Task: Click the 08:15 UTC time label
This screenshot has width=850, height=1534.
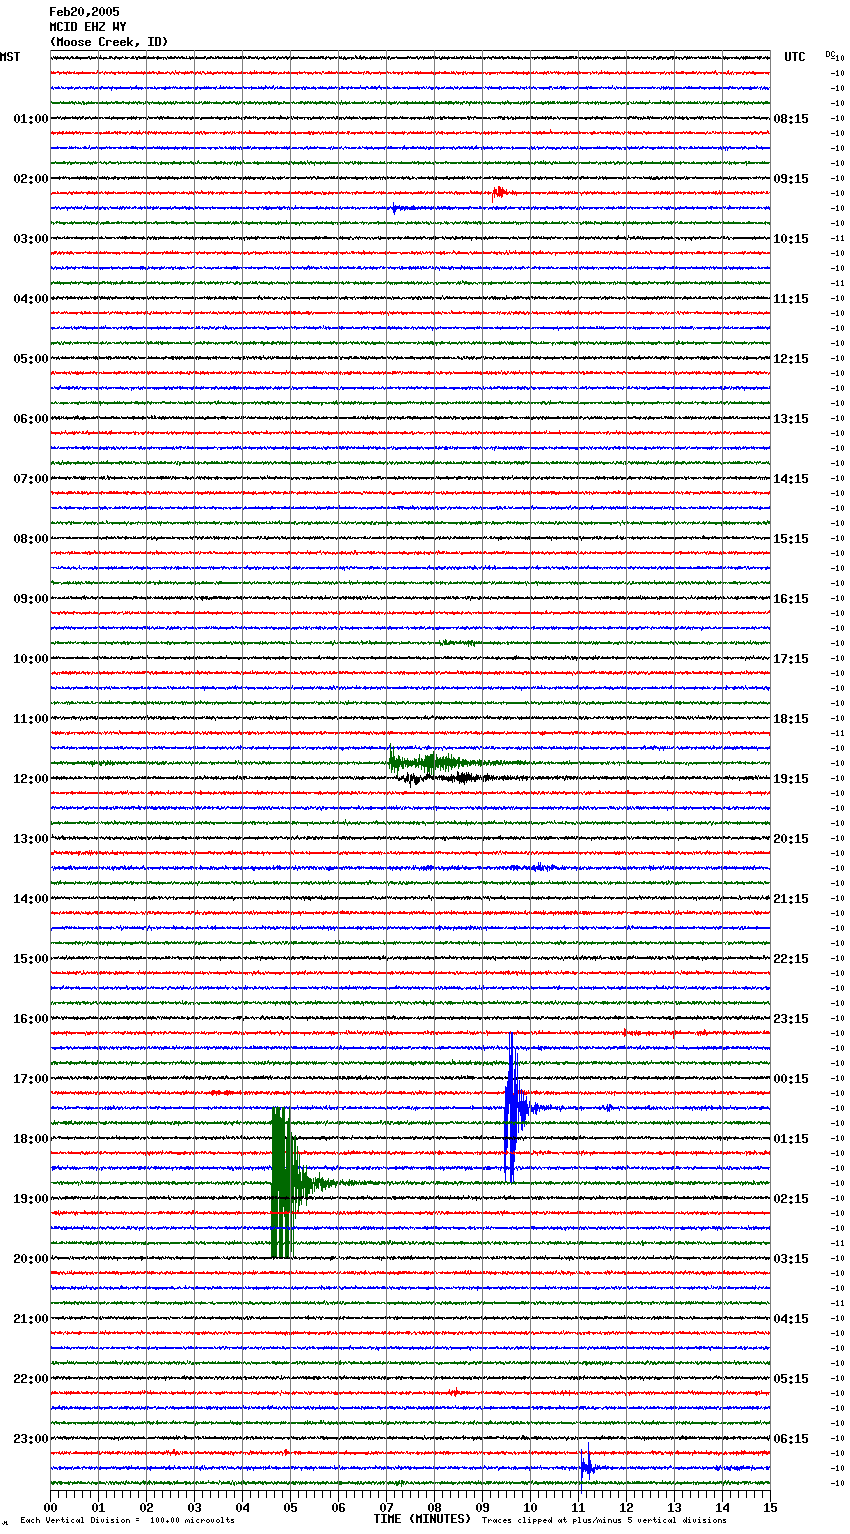Action: (791, 119)
